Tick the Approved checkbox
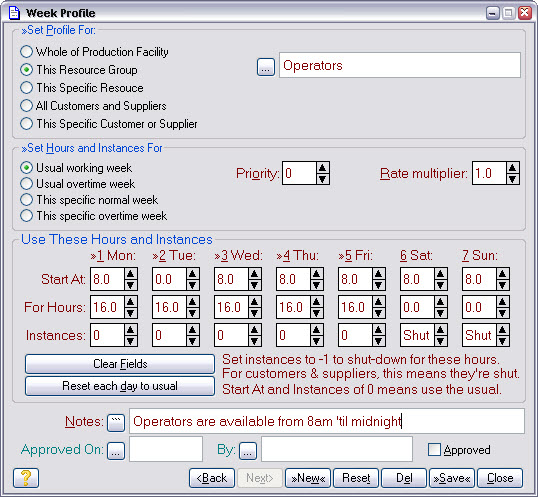 click(434, 449)
